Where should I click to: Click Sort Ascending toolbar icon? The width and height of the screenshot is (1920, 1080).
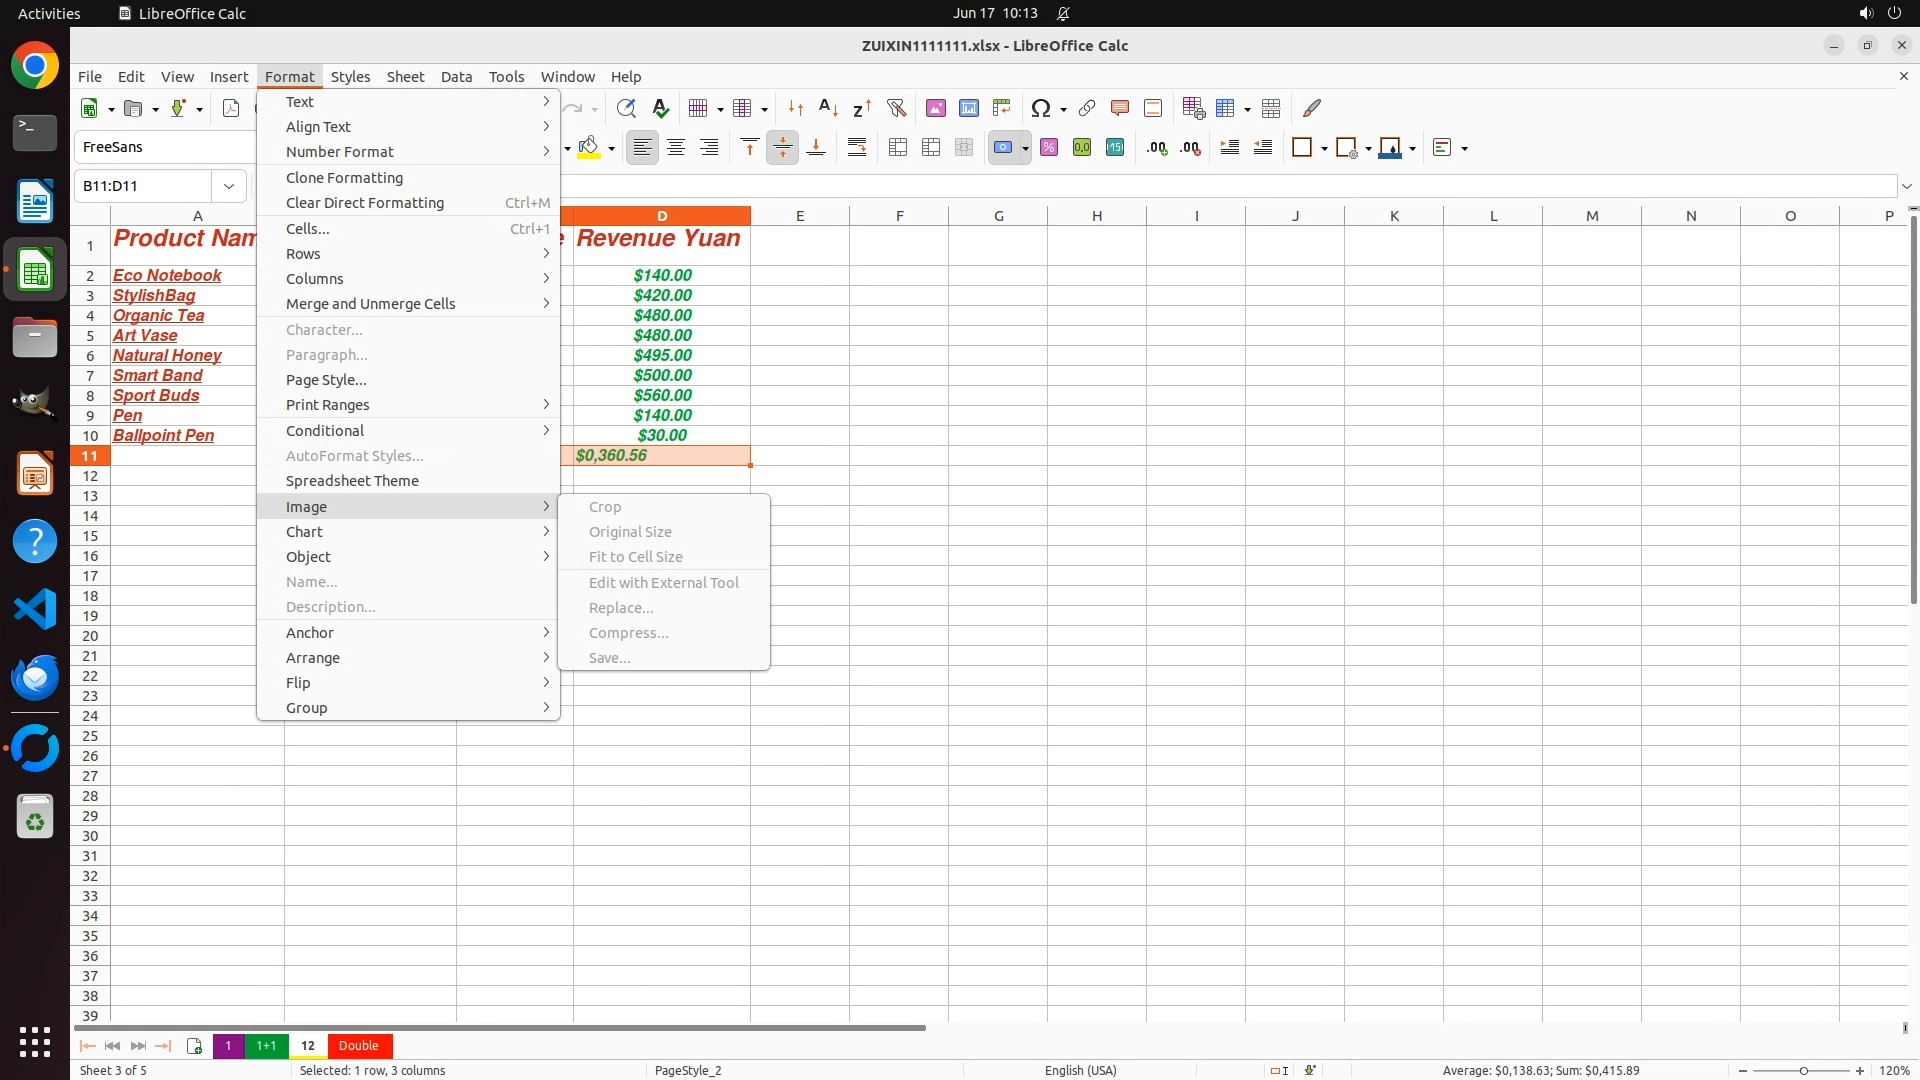click(x=828, y=108)
